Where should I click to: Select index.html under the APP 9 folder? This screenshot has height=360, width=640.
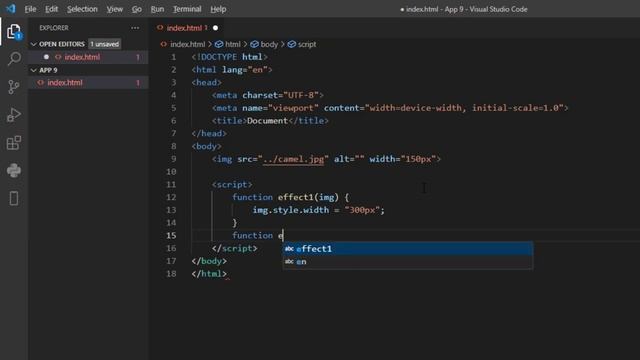click(x=88, y=82)
